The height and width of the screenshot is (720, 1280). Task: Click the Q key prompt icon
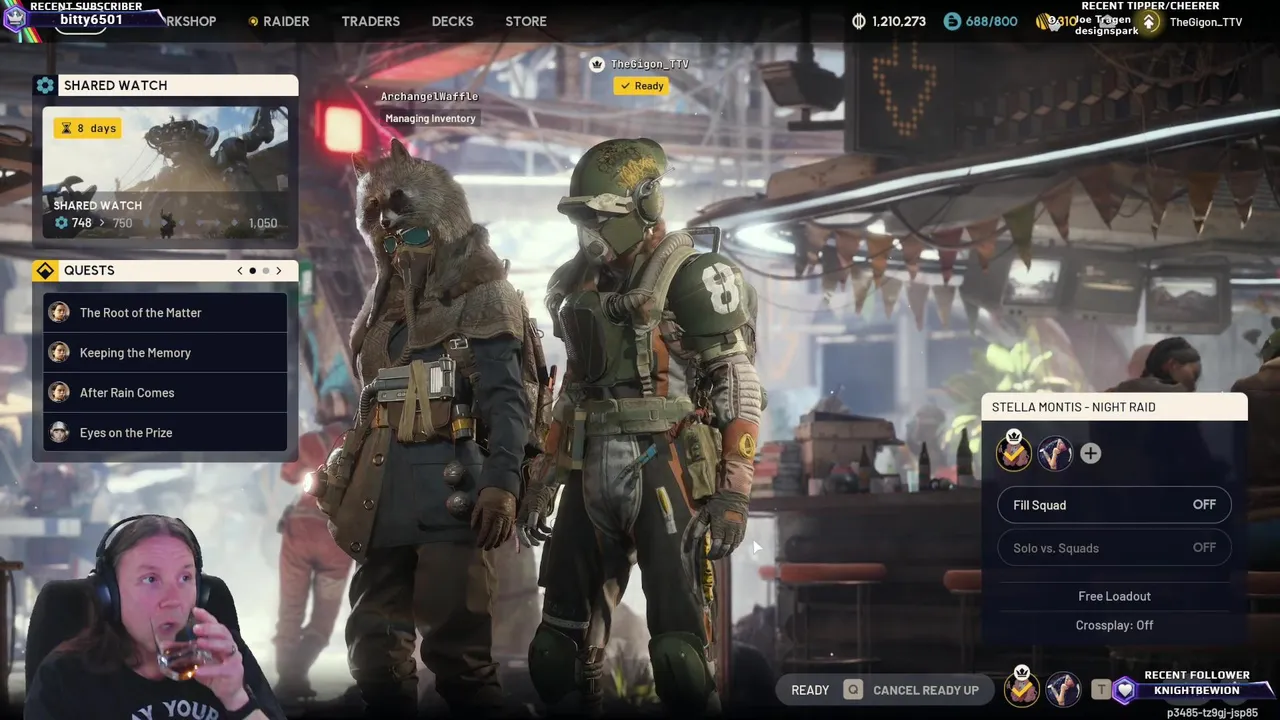click(x=852, y=690)
